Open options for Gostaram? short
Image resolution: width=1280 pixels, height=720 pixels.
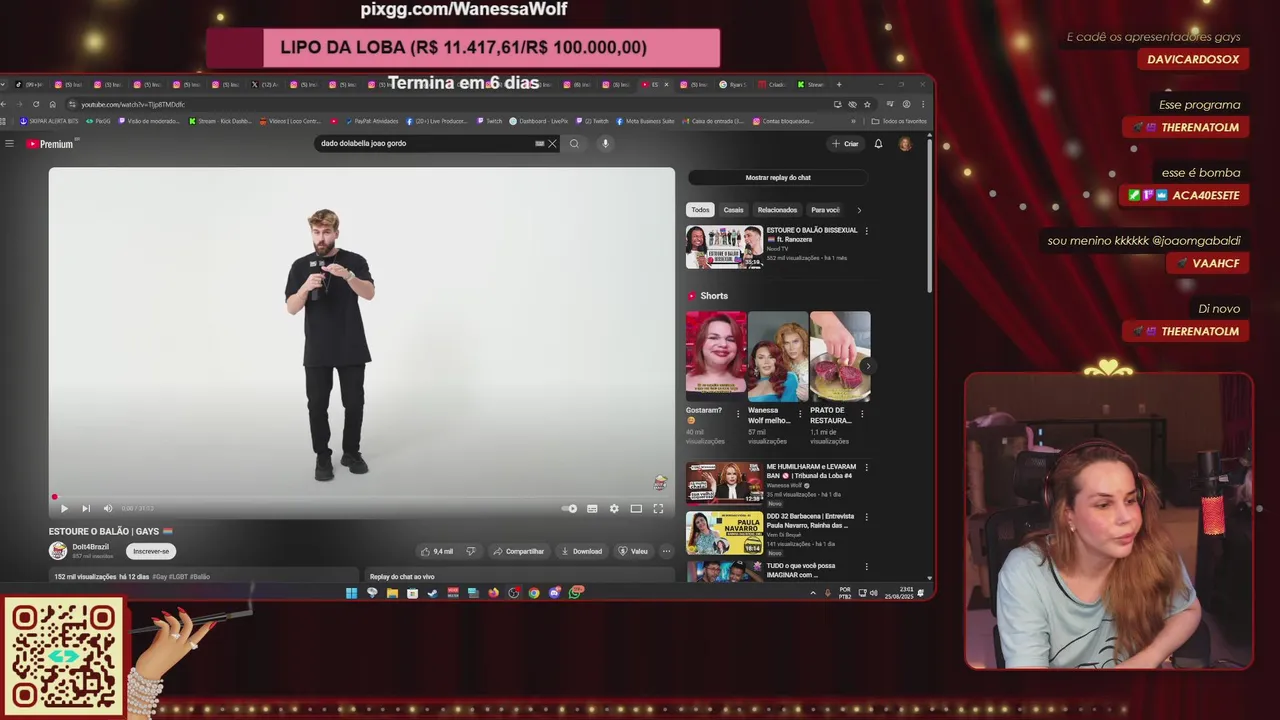[x=738, y=412]
